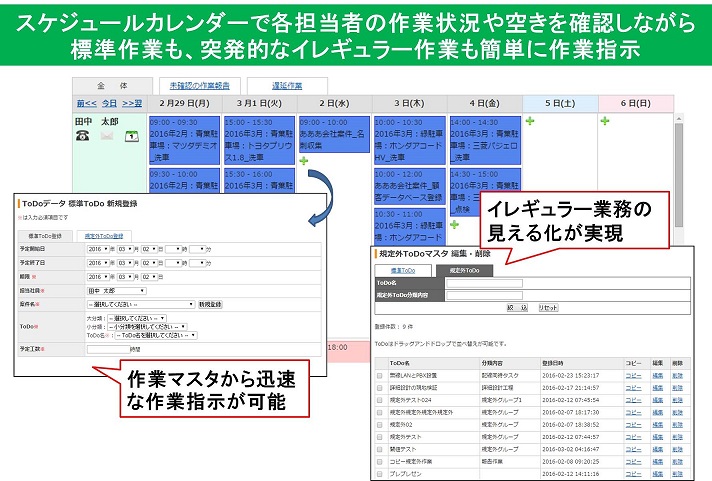Screen dimensions: 712x481
Task: Open the 大分類 dropdown
Action: pyautogui.click(x=137, y=318)
